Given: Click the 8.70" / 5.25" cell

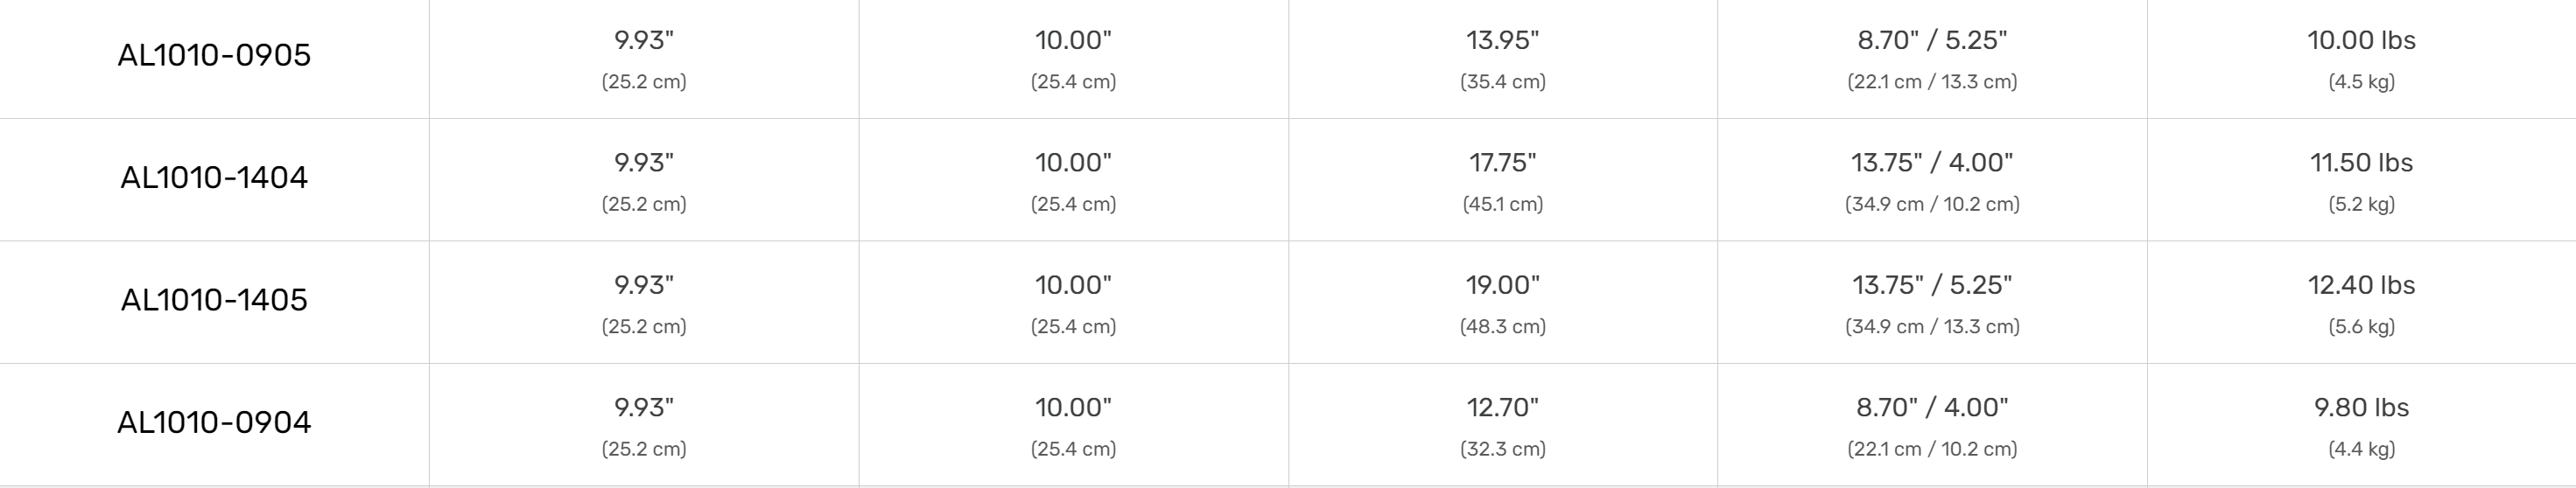Looking at the screenshot, I should tap(1932, 41).
